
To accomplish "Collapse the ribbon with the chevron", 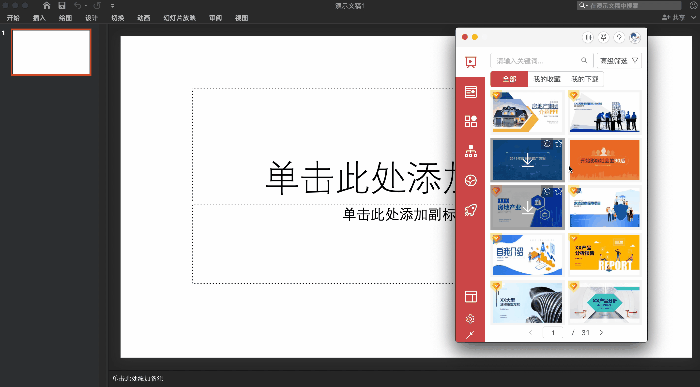I will [x=693, y=17].
